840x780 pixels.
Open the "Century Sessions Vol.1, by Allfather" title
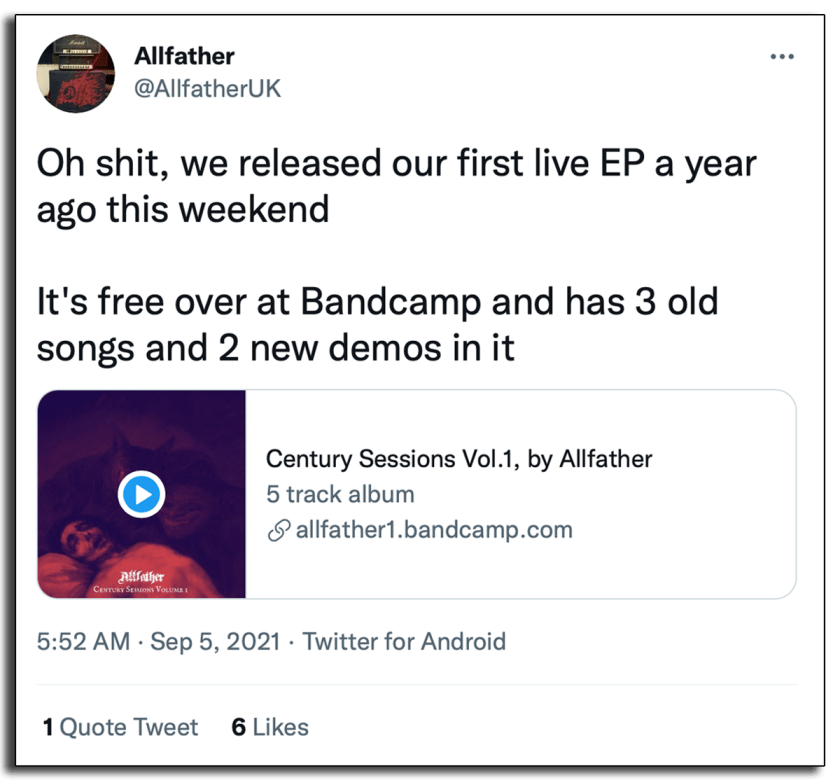coord(458,460)
